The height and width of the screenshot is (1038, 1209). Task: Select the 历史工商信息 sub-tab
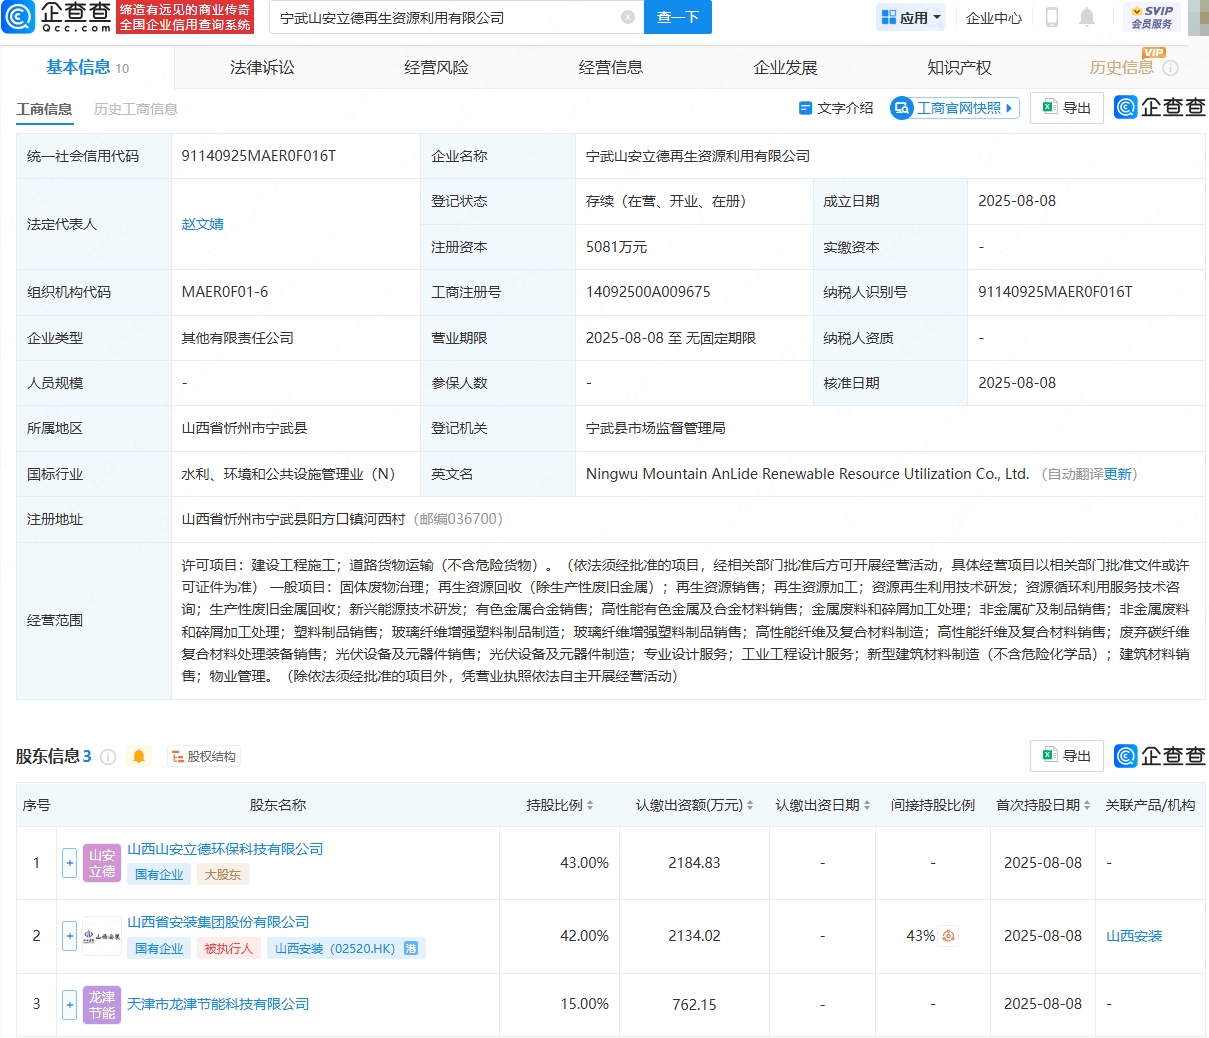click(136, 109)
